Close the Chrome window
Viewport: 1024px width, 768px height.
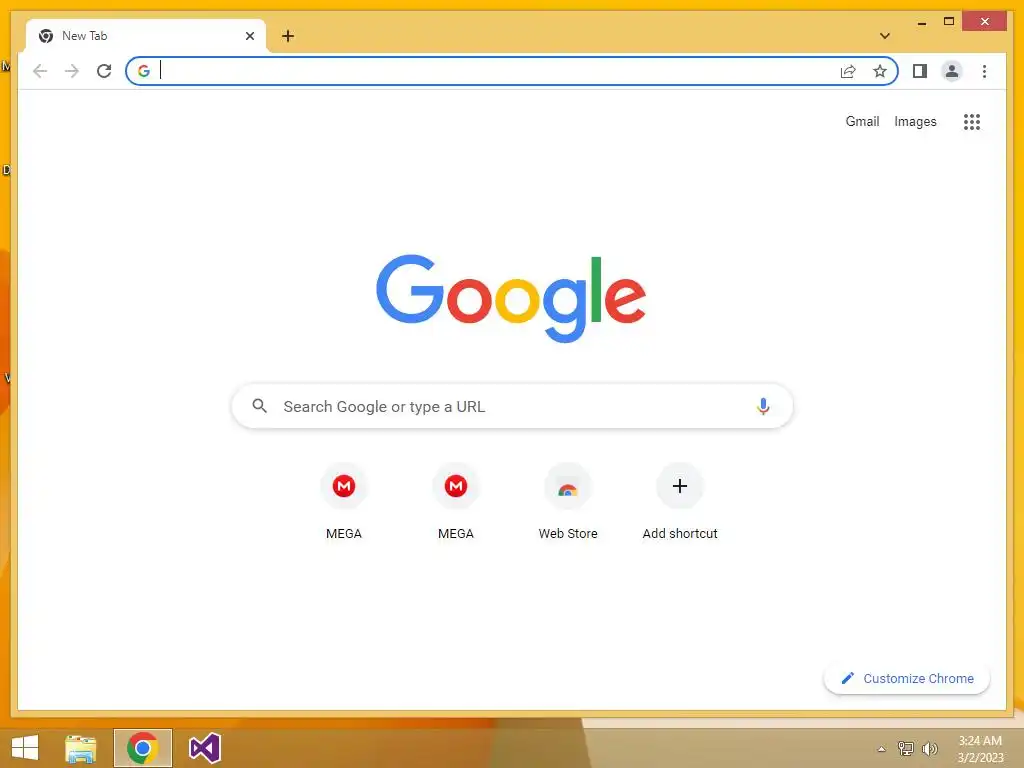point(985,22)
